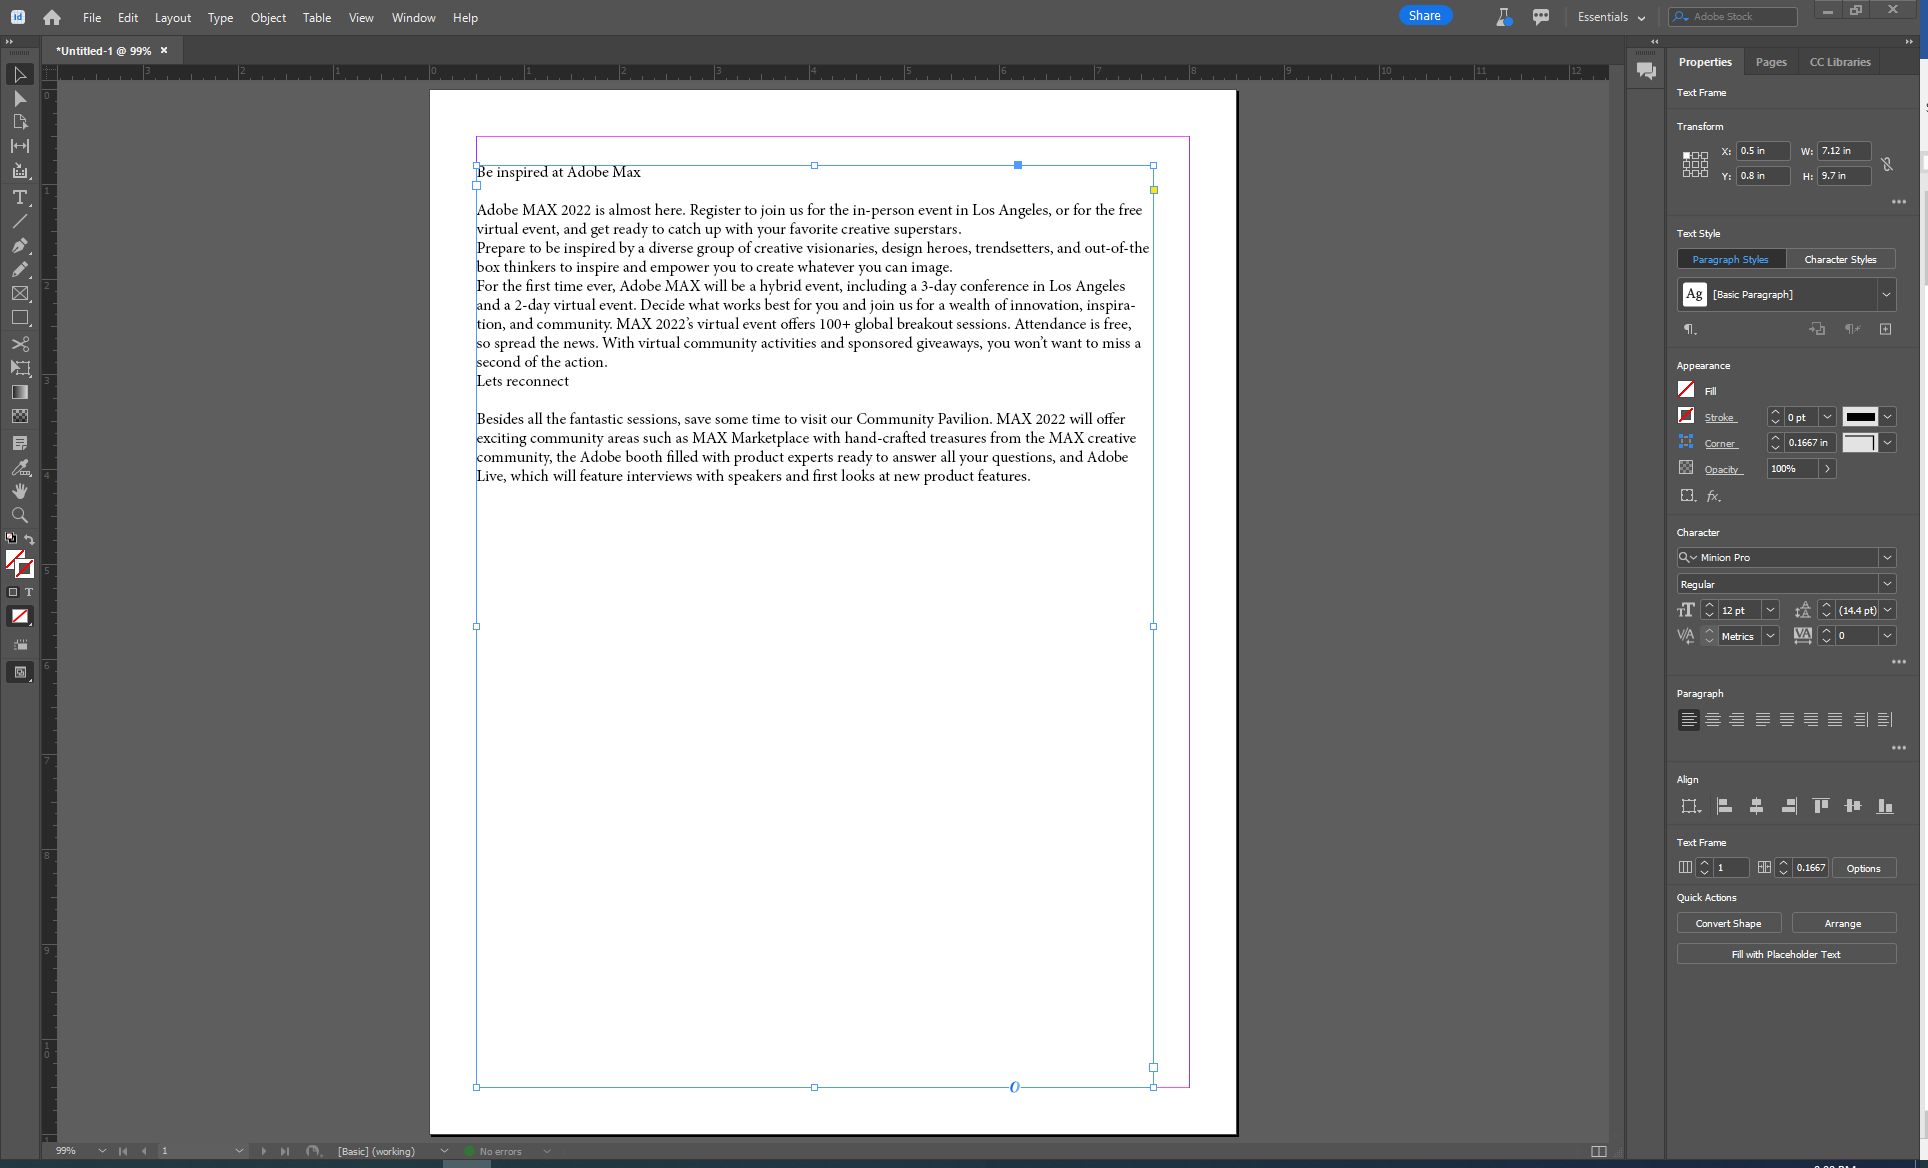Viewport: 1928px width, 1168px height.
Task: Select the Zoom tool
Action: click(x=20, y=515)
